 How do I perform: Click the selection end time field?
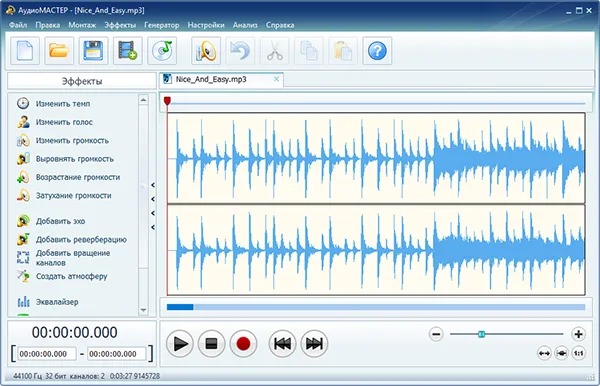(117, 354)
